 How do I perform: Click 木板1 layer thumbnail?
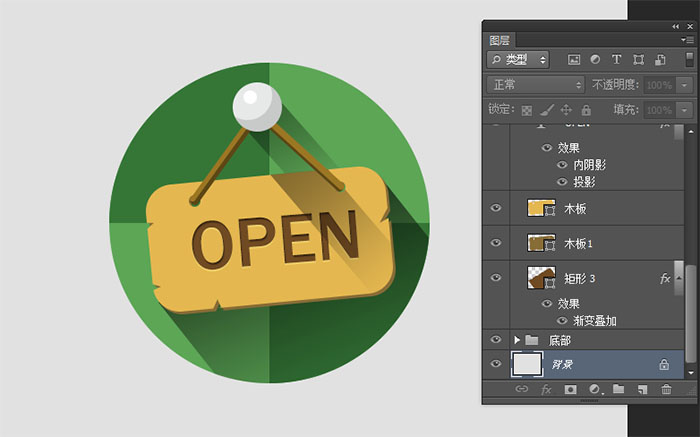(541, 243)
